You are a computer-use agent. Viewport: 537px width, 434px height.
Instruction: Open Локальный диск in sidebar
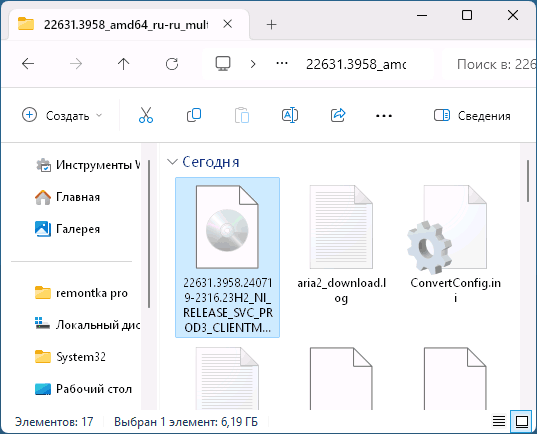(x=88, y=325)
